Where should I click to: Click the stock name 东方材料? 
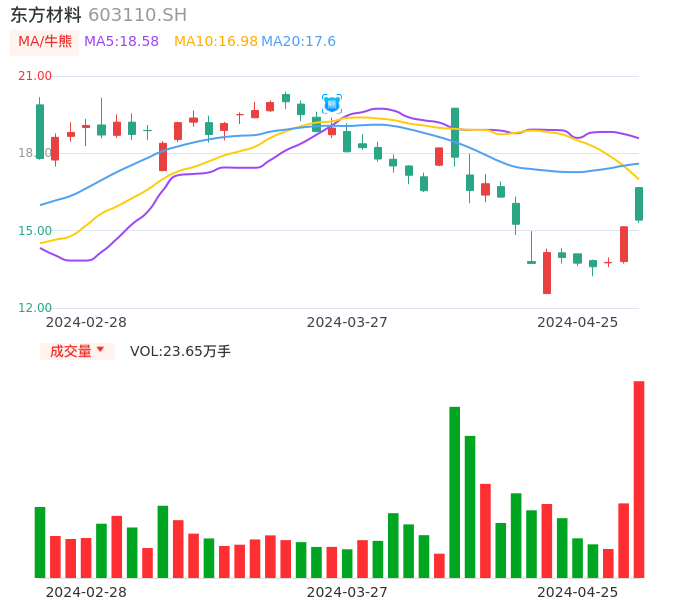click(46, 15)
